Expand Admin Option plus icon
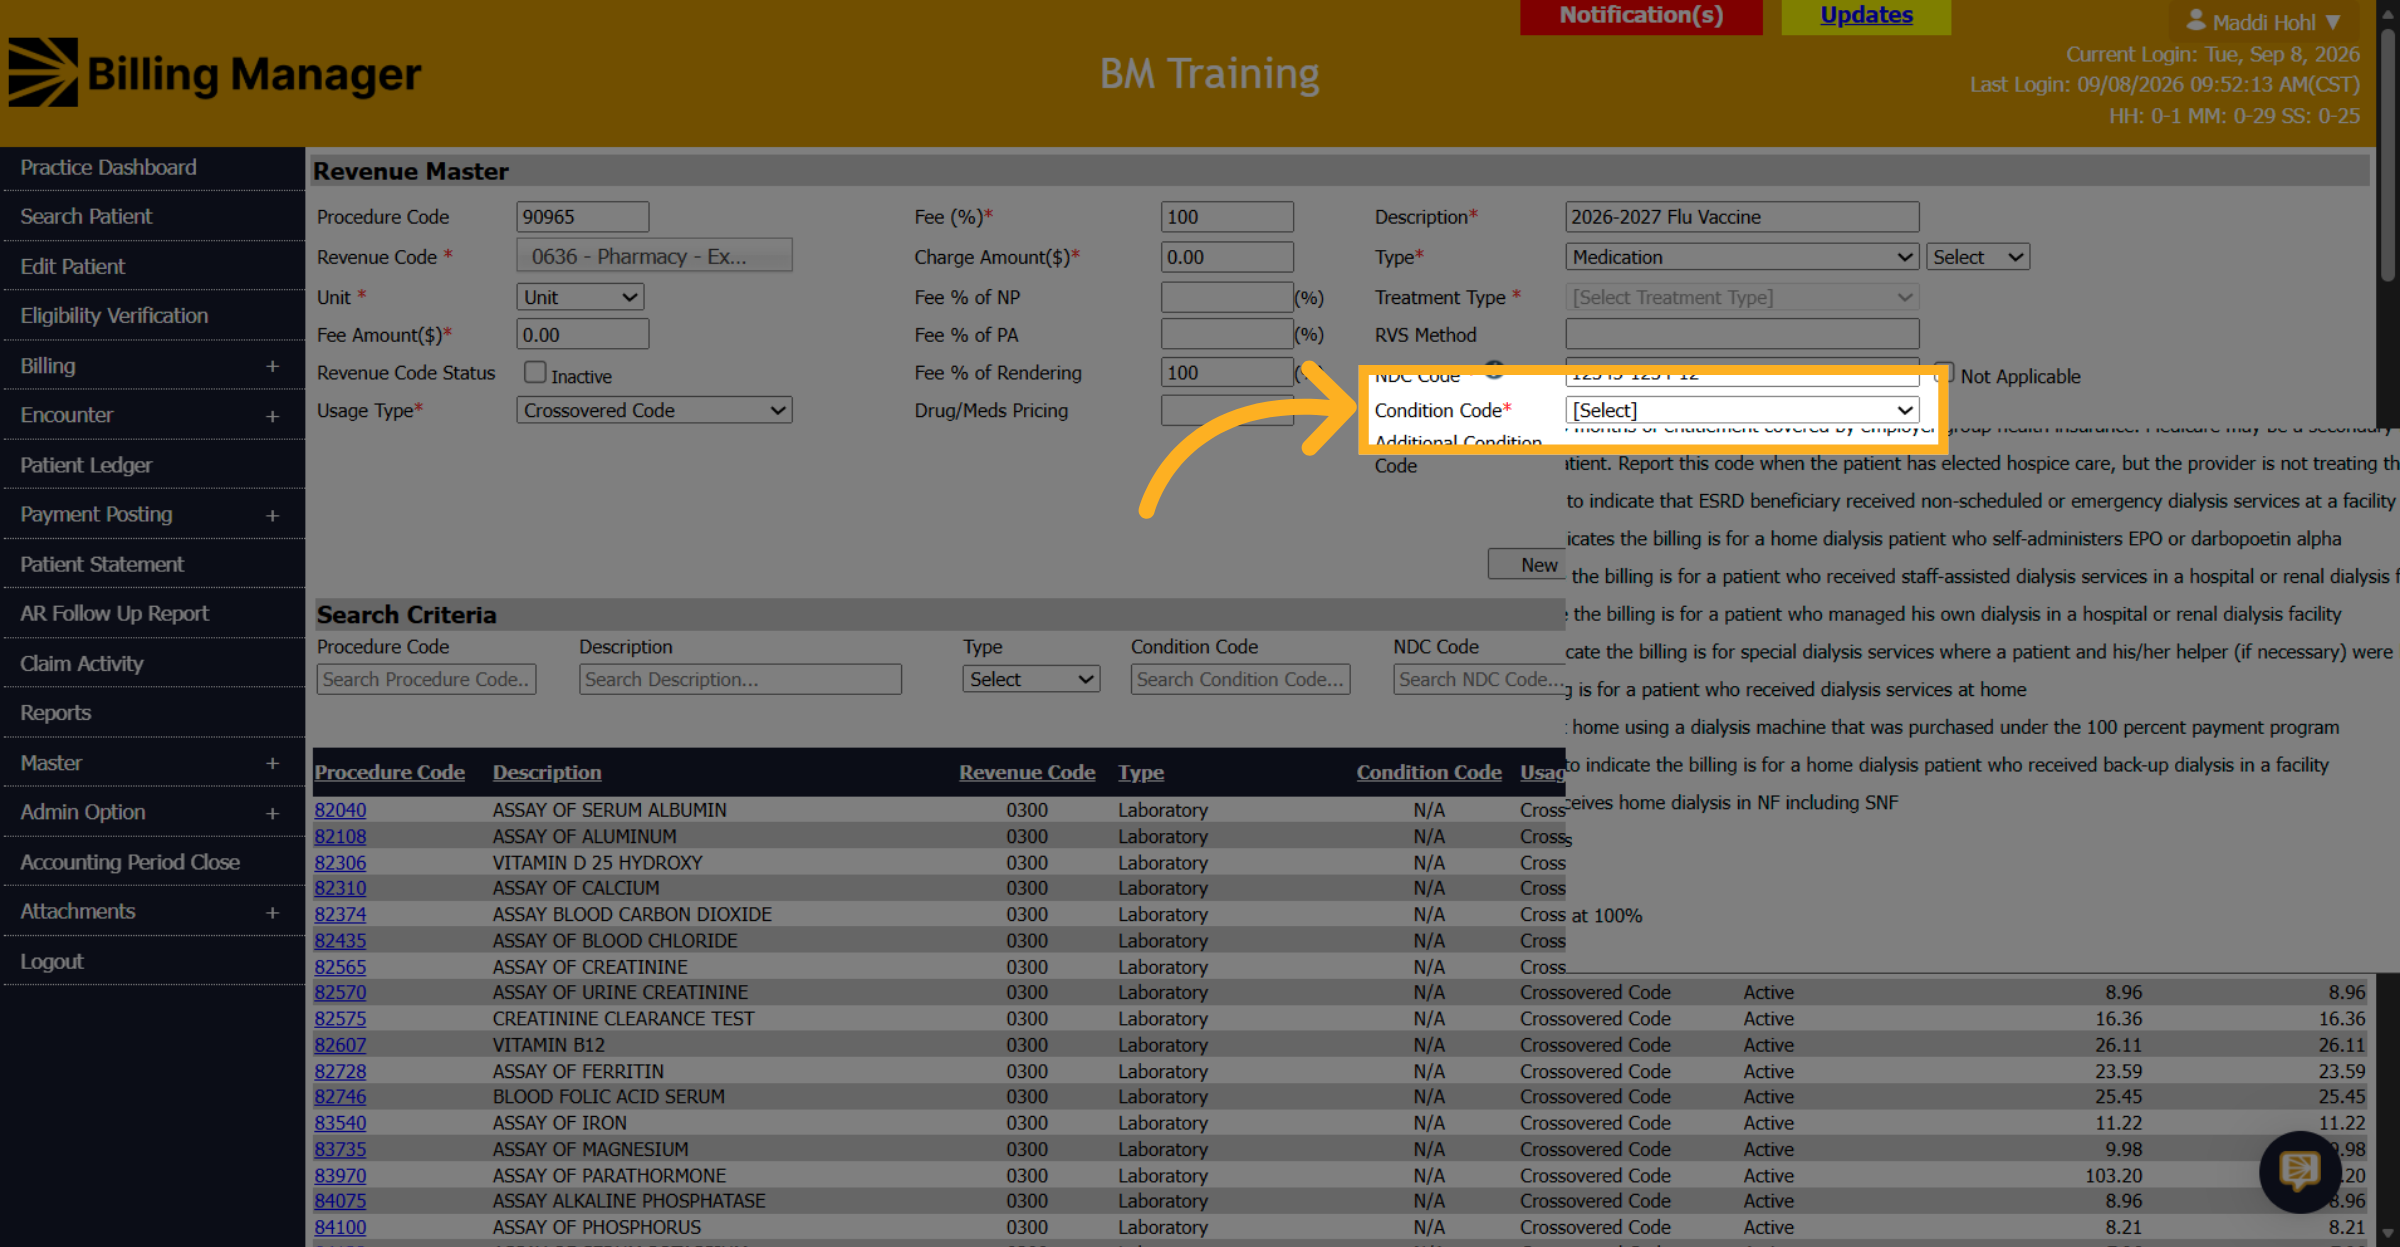Image resolution: width=2400 pixels, height=1247 pixels. [x=272, y=813]
